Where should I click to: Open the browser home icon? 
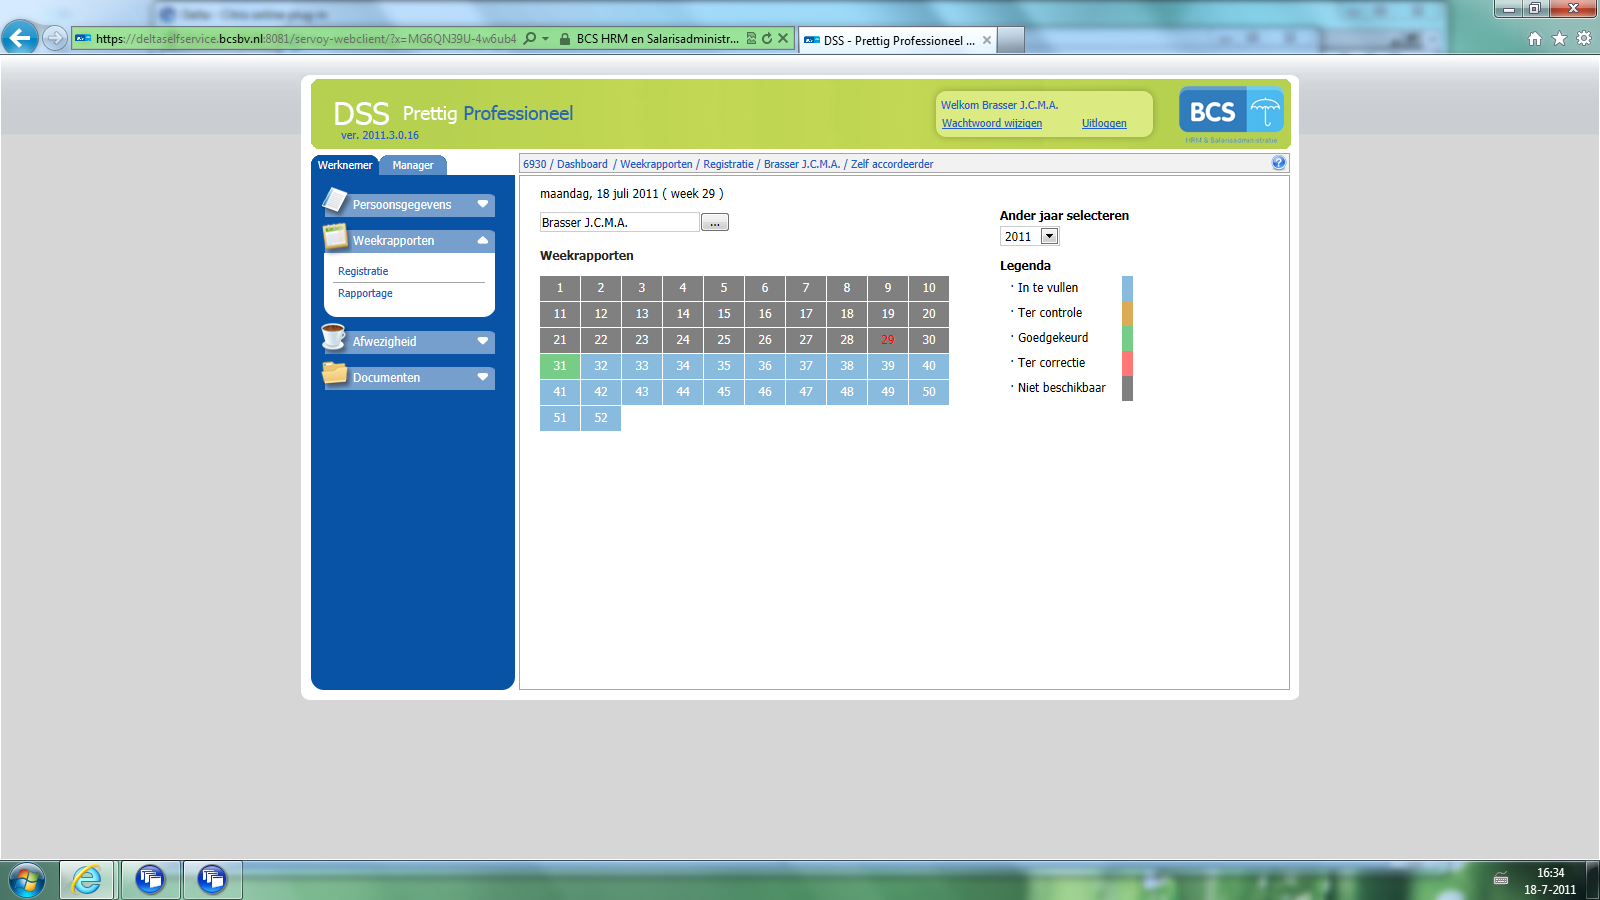coord(1535,39)
